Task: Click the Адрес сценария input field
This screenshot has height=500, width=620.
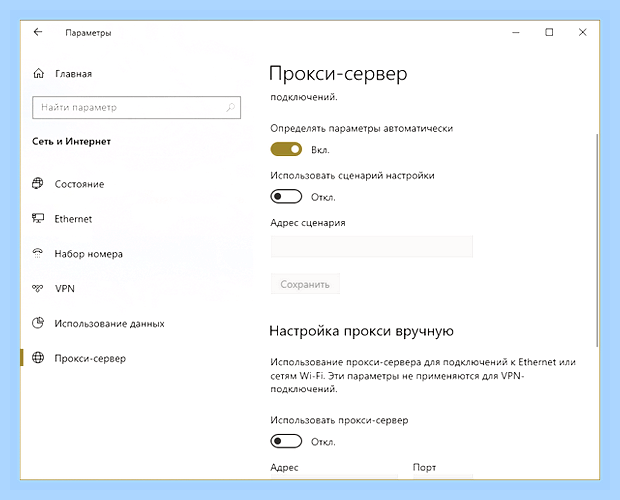Action: click(x=372, y=246)
